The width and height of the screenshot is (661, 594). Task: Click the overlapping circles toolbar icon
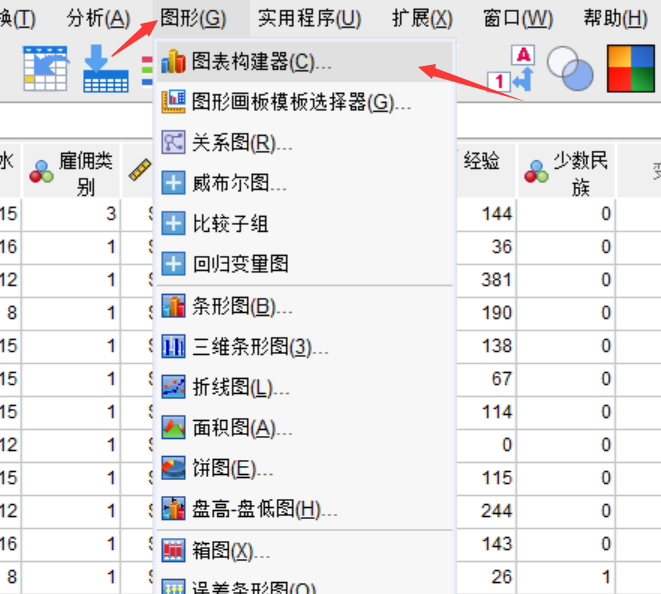point(570,68)
